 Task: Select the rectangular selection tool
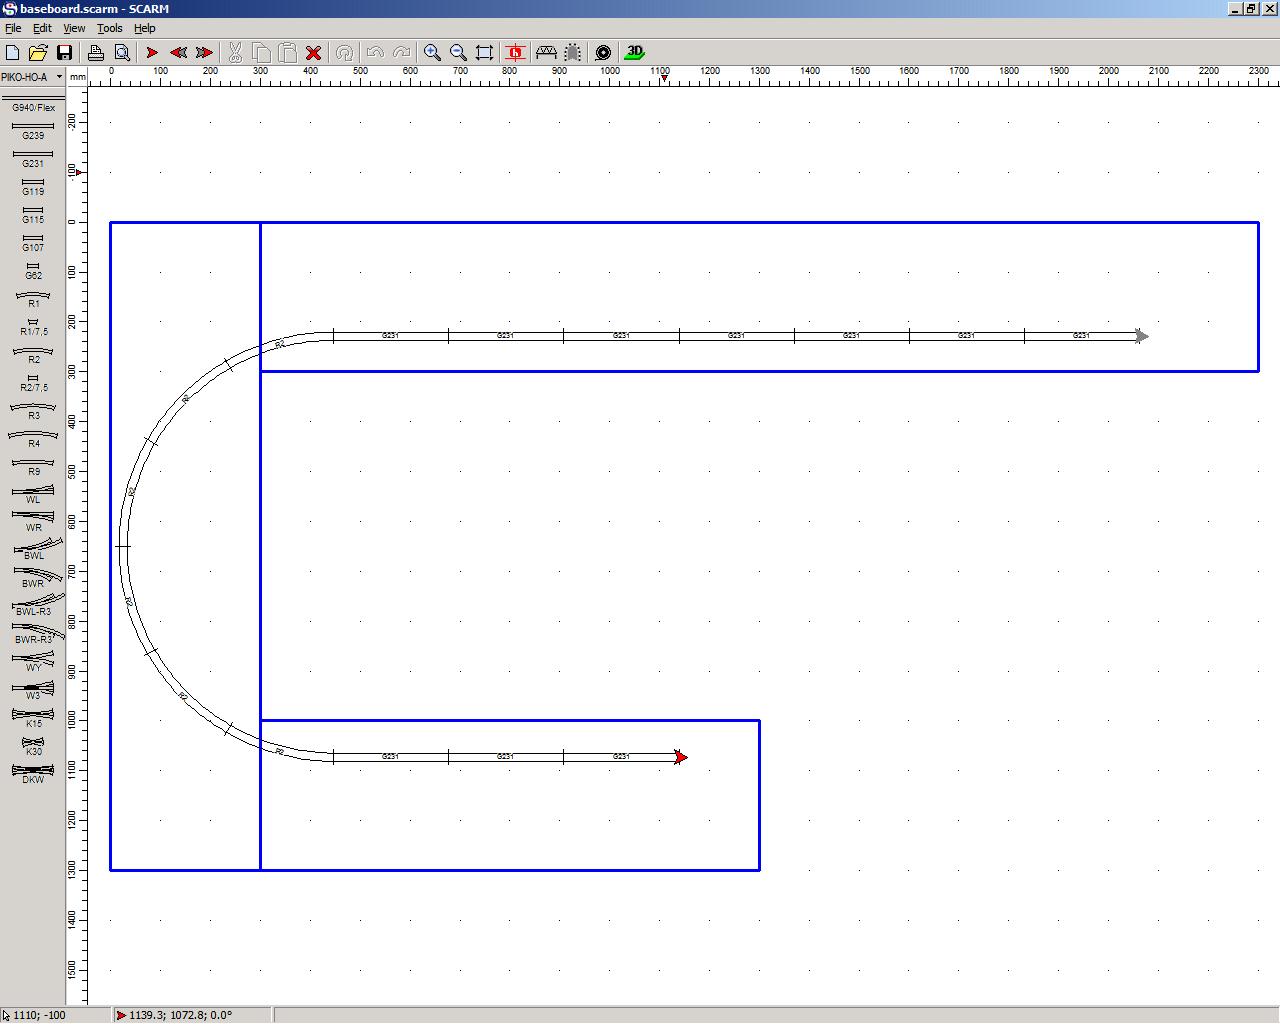(484, 52)
